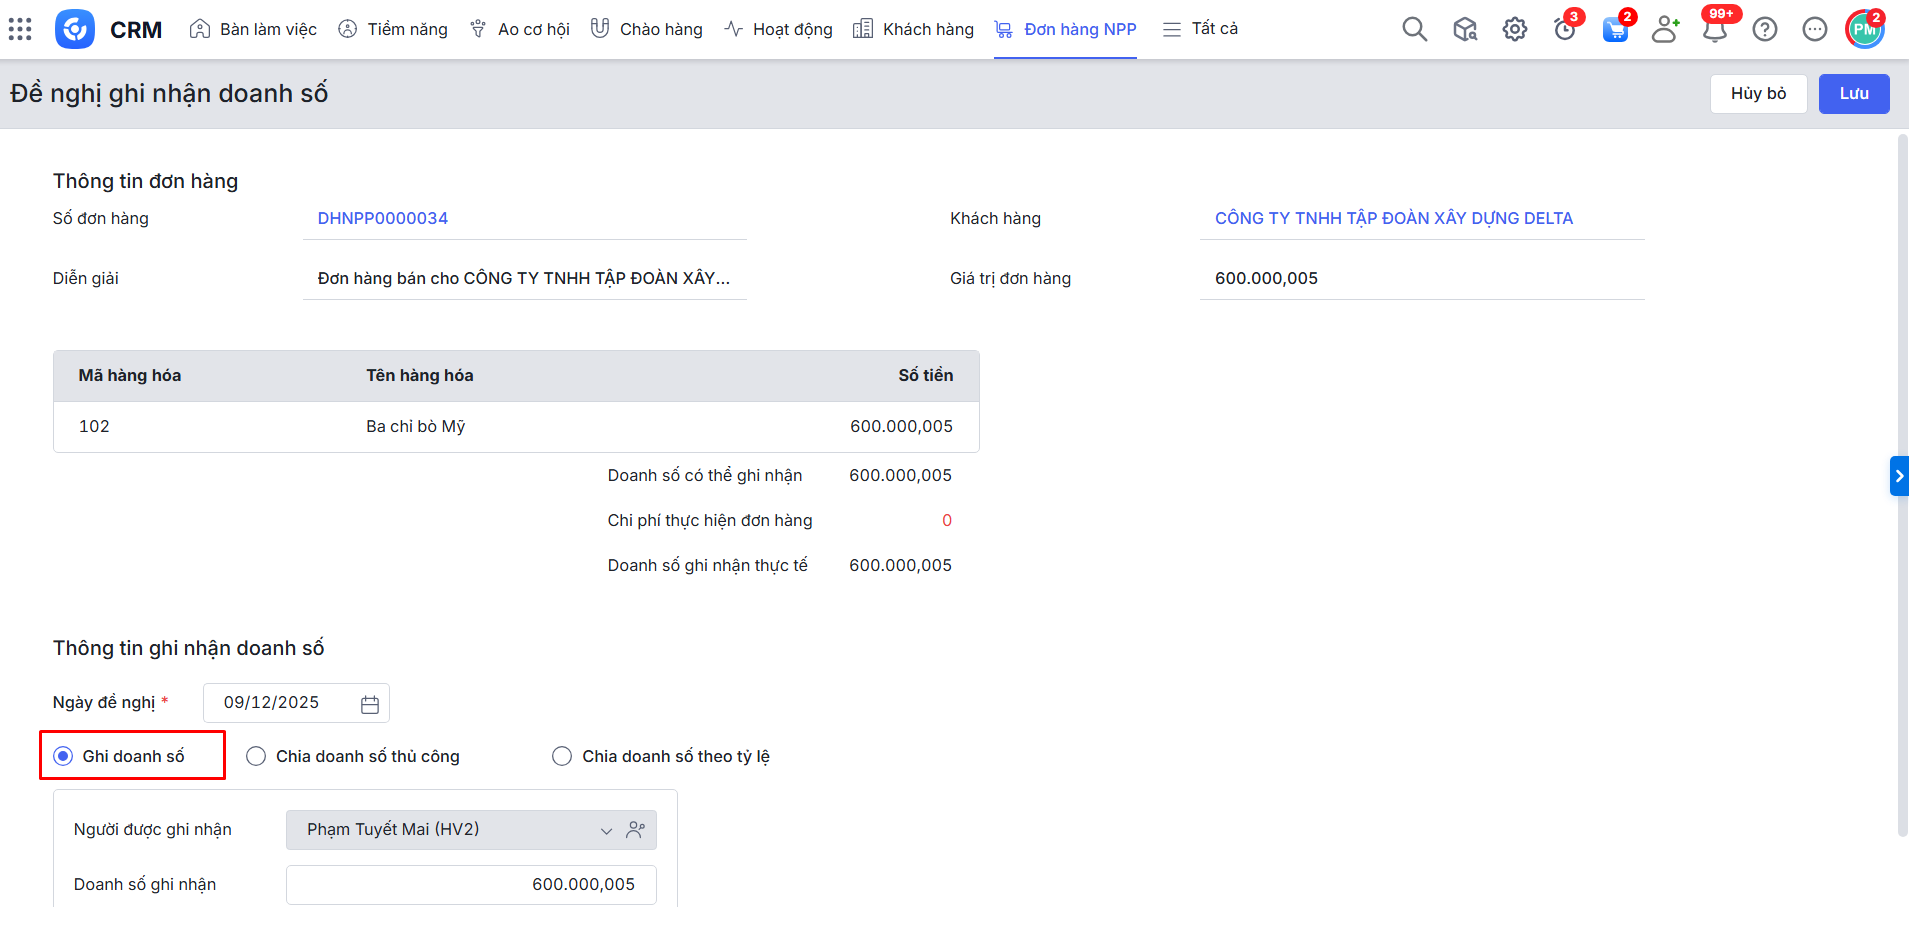This screenshot has width=1909, height=926.
Task: Select the Ghi doanh số radio option
Action: click(64, 756)
